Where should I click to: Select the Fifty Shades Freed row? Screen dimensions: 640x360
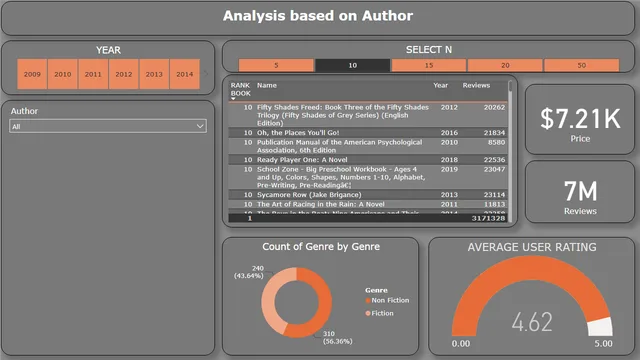(368, 115)
